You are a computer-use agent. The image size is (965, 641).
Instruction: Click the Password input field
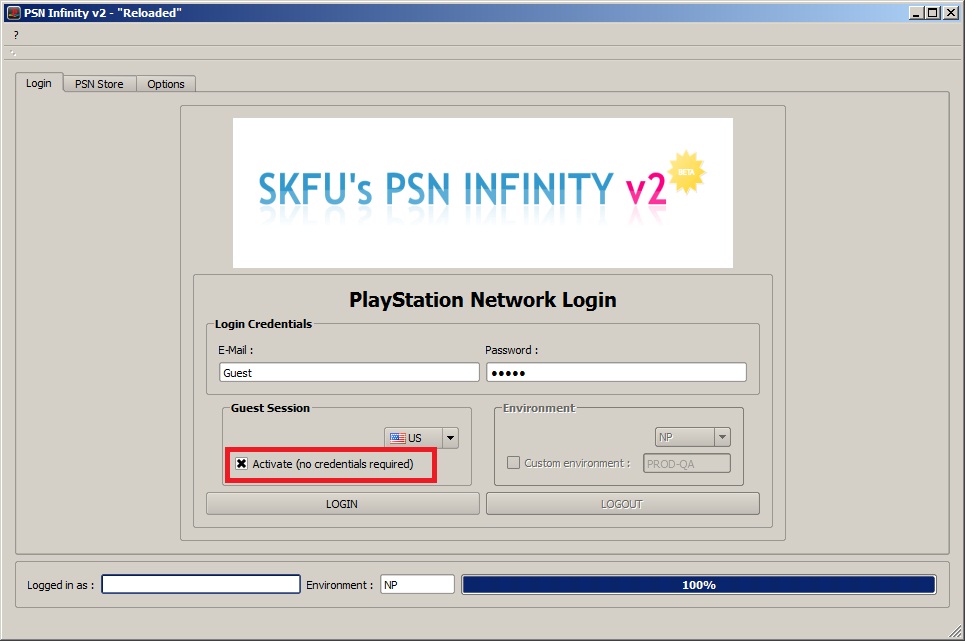coord(616,372)
